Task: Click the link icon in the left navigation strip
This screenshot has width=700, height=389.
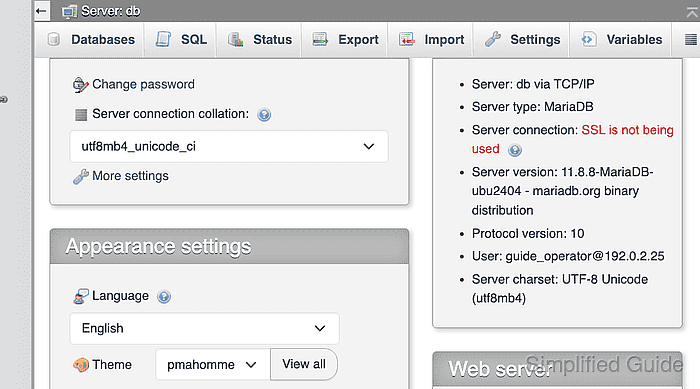Action: pos(4,100)
